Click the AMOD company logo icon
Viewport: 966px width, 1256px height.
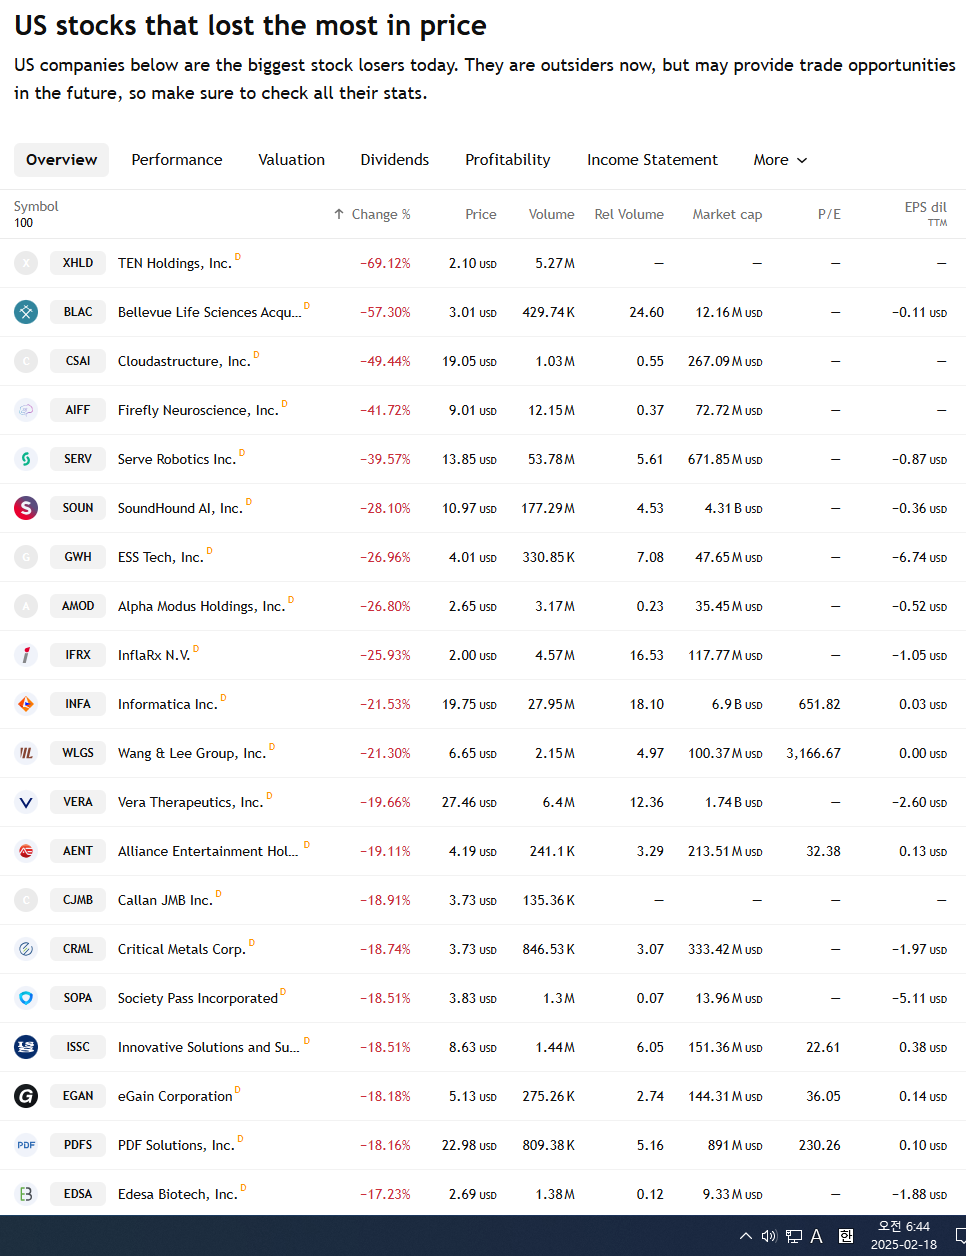[26, 606]
